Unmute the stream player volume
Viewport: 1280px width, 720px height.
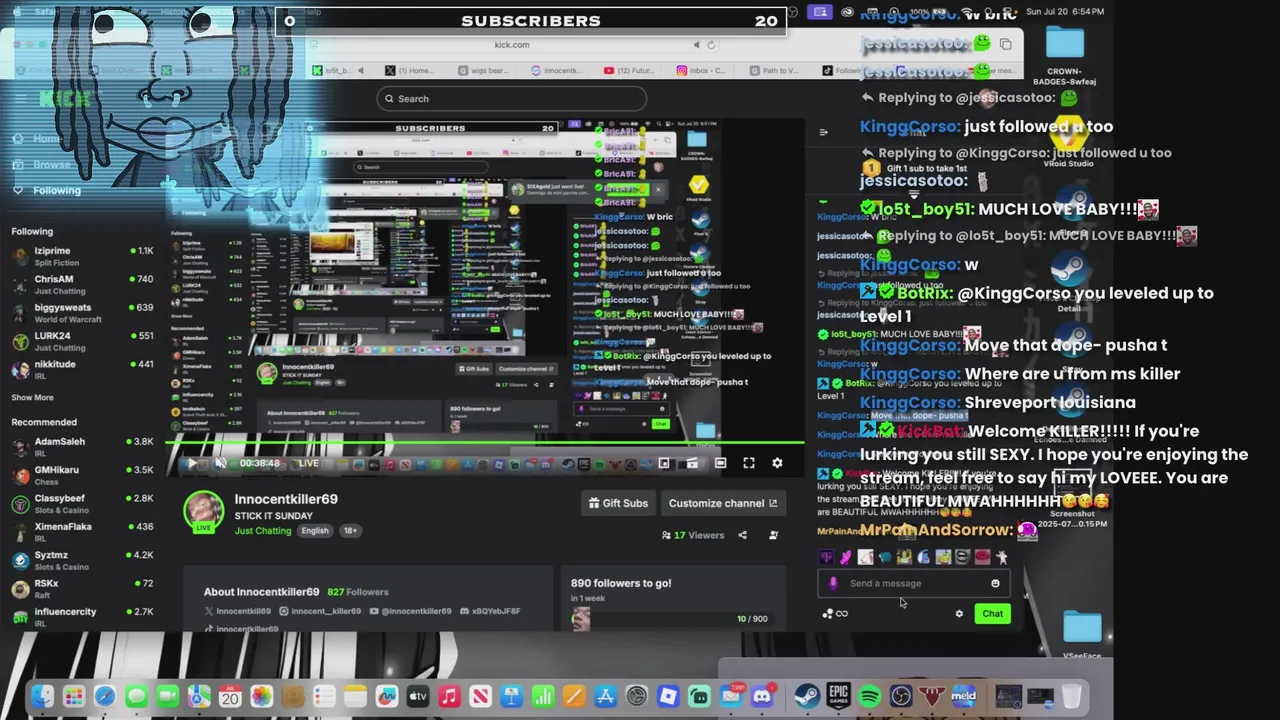221,463
